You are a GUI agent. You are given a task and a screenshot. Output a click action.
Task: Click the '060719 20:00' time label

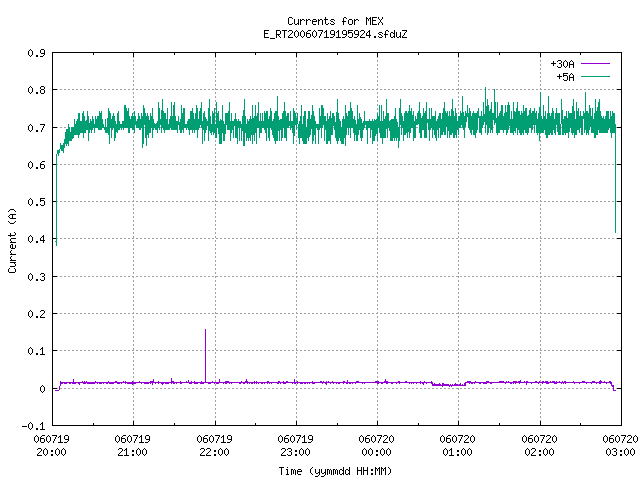pyautogui.click(x=51, y=446)
